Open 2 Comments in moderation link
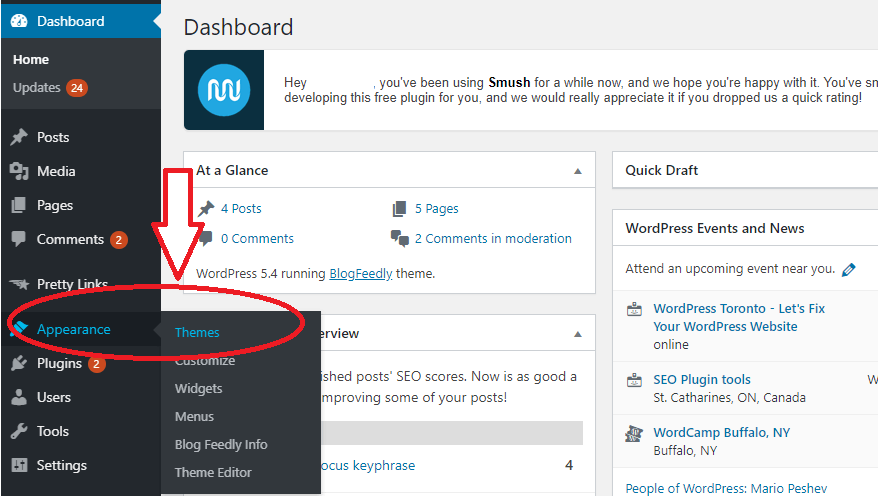 tap(493, 238)
